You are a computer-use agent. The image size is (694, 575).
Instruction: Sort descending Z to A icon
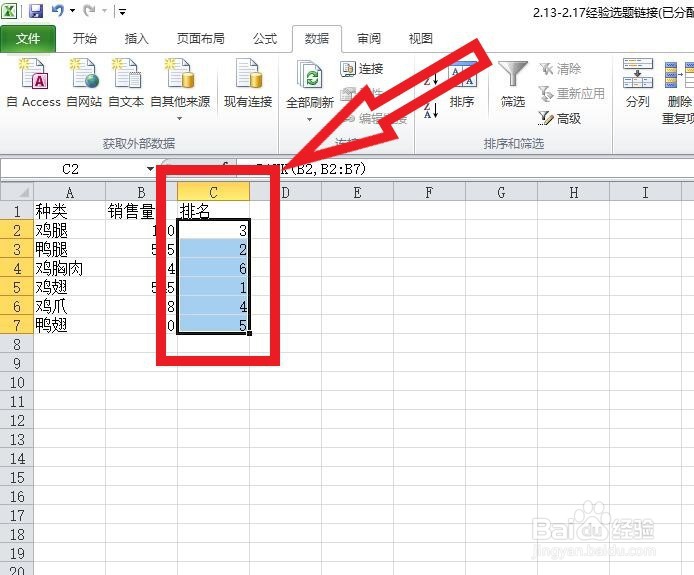pos(431,110)
